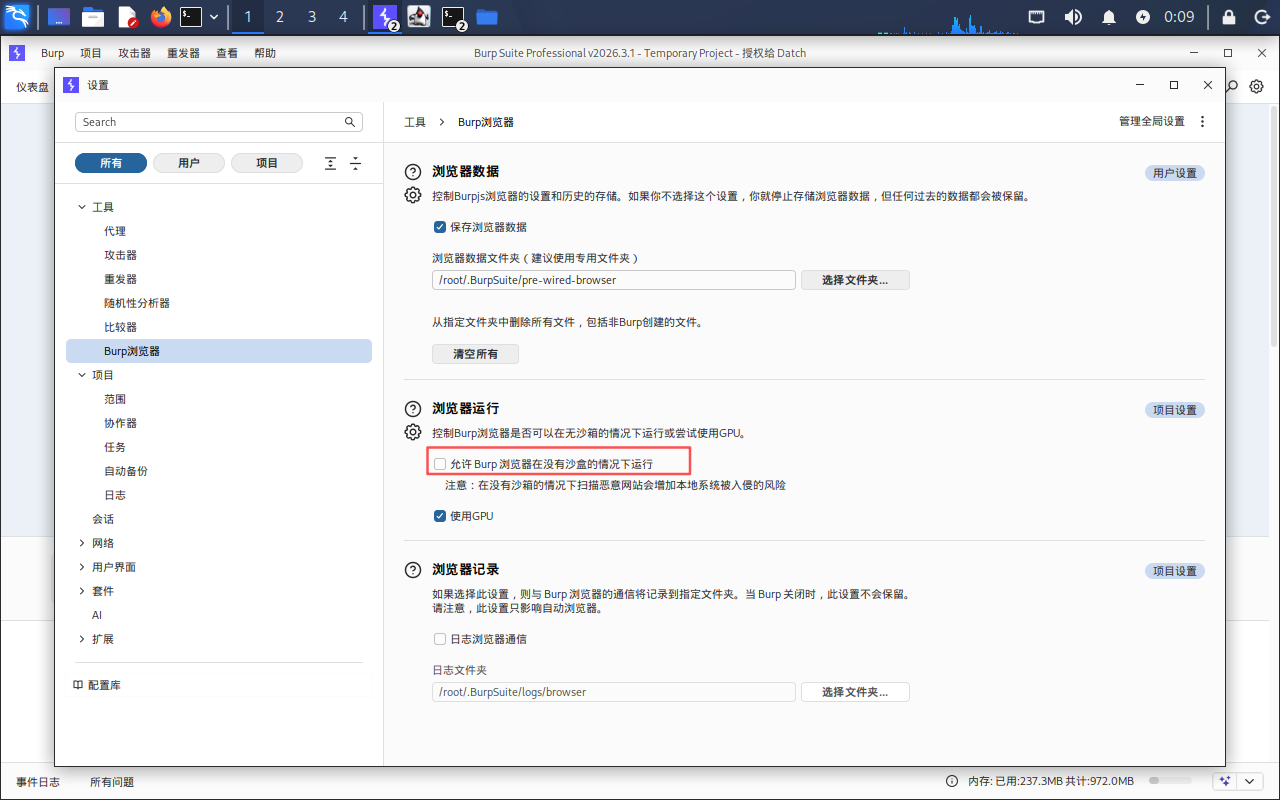Click the settings gear in Burp main toolbar
The image size is (1280, 800).
click(x=1257, y=87)
